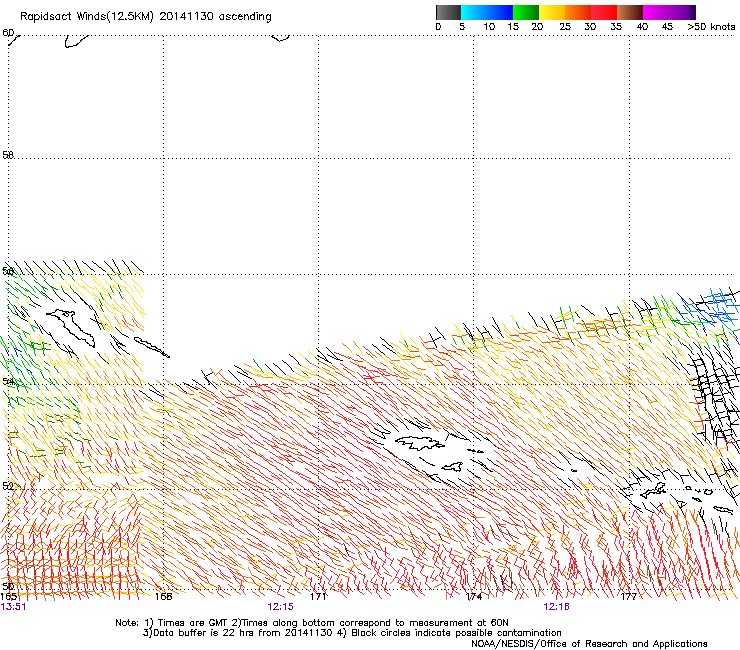Click the yellow 20-25 knots color swatch
The image size is (740, 650).
[552, 12]
